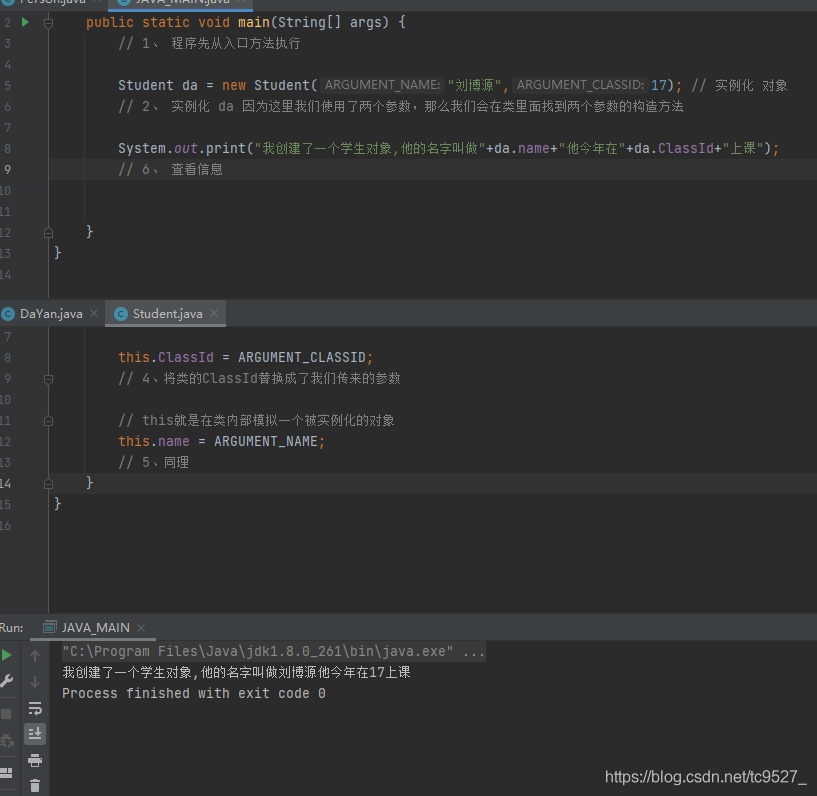Click the 'new' keyword on line 5
817x796 pixels.
coord(233,85)
